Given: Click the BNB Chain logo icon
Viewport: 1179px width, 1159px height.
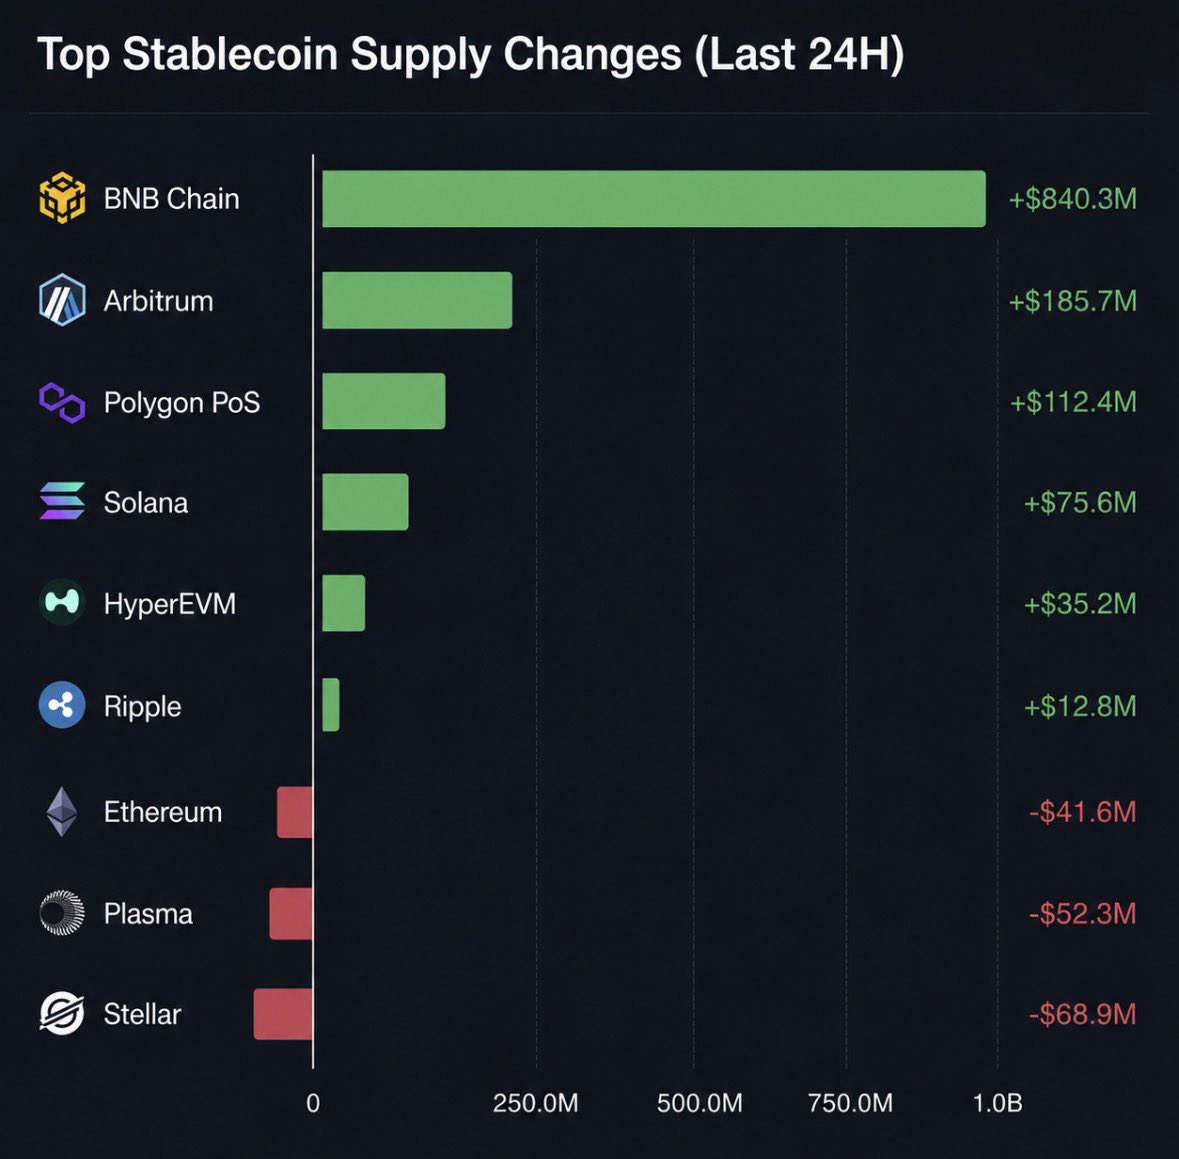Looking at the screenshot, I should 62,198.
